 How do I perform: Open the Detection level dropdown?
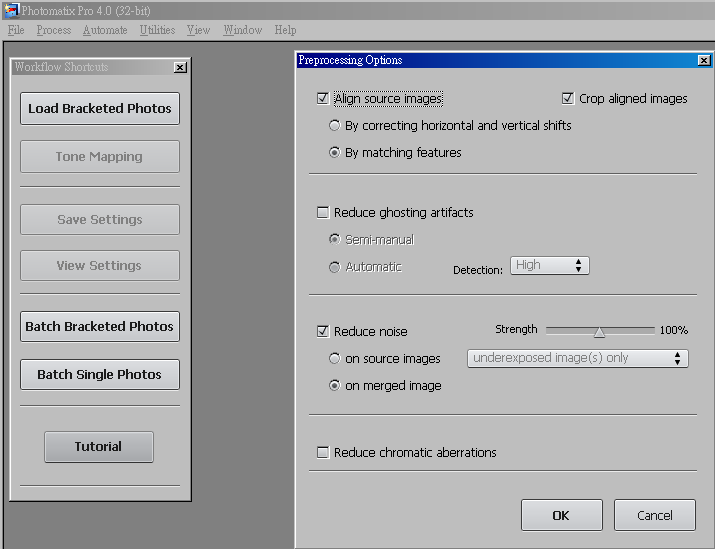[549, 265]
